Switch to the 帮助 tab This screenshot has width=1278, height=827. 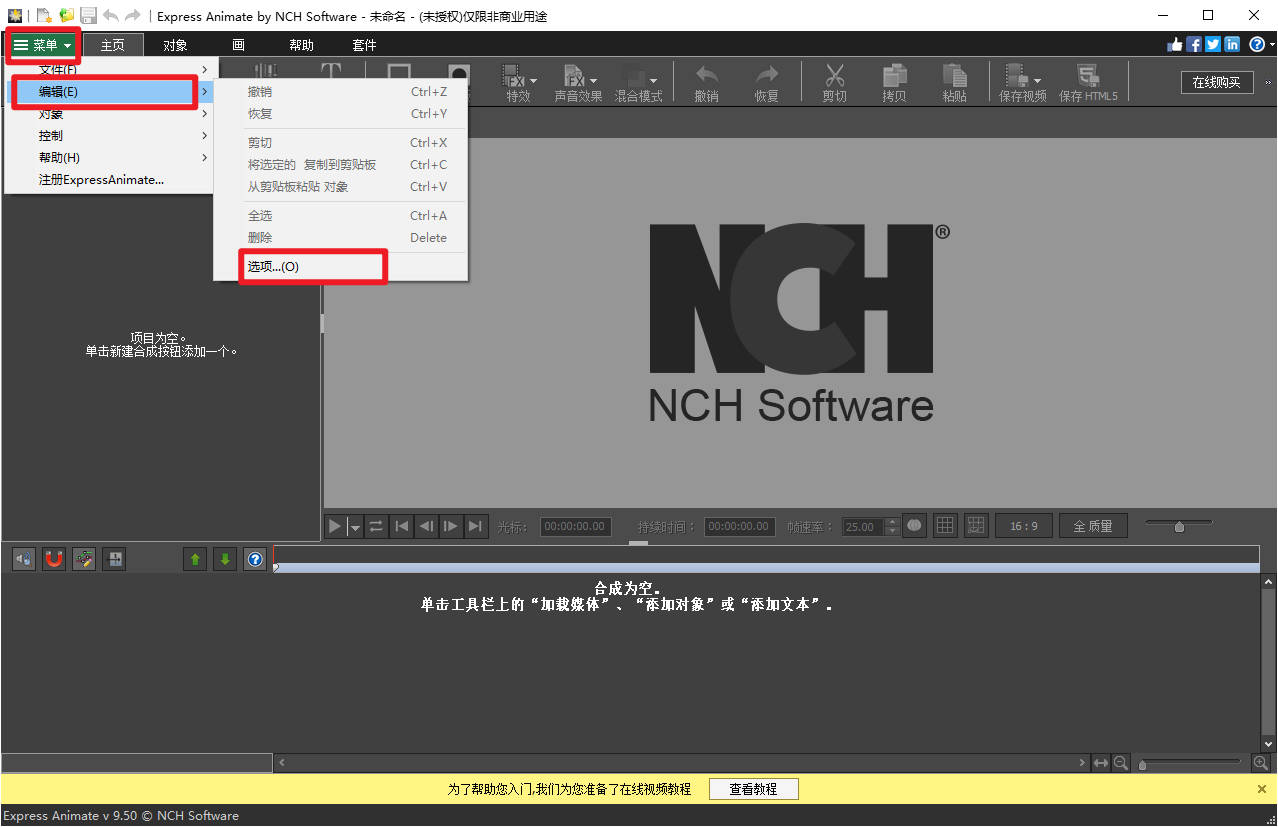[x=301, y=45]
